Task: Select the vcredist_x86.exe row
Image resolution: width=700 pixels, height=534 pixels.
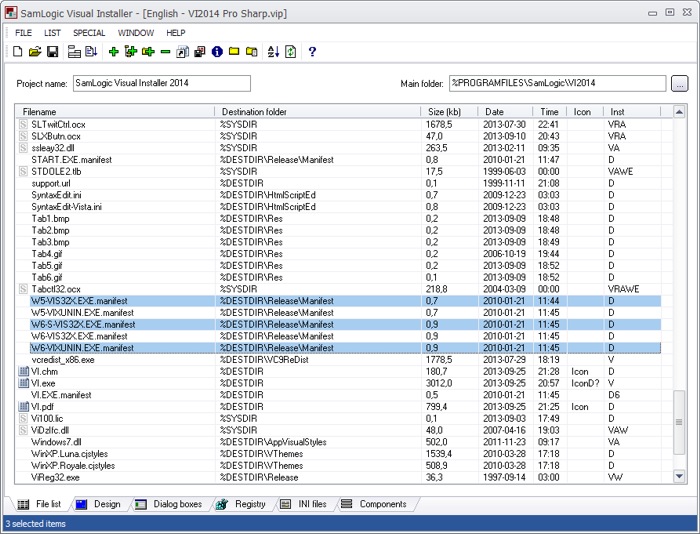Action: (x=338, y=360)
